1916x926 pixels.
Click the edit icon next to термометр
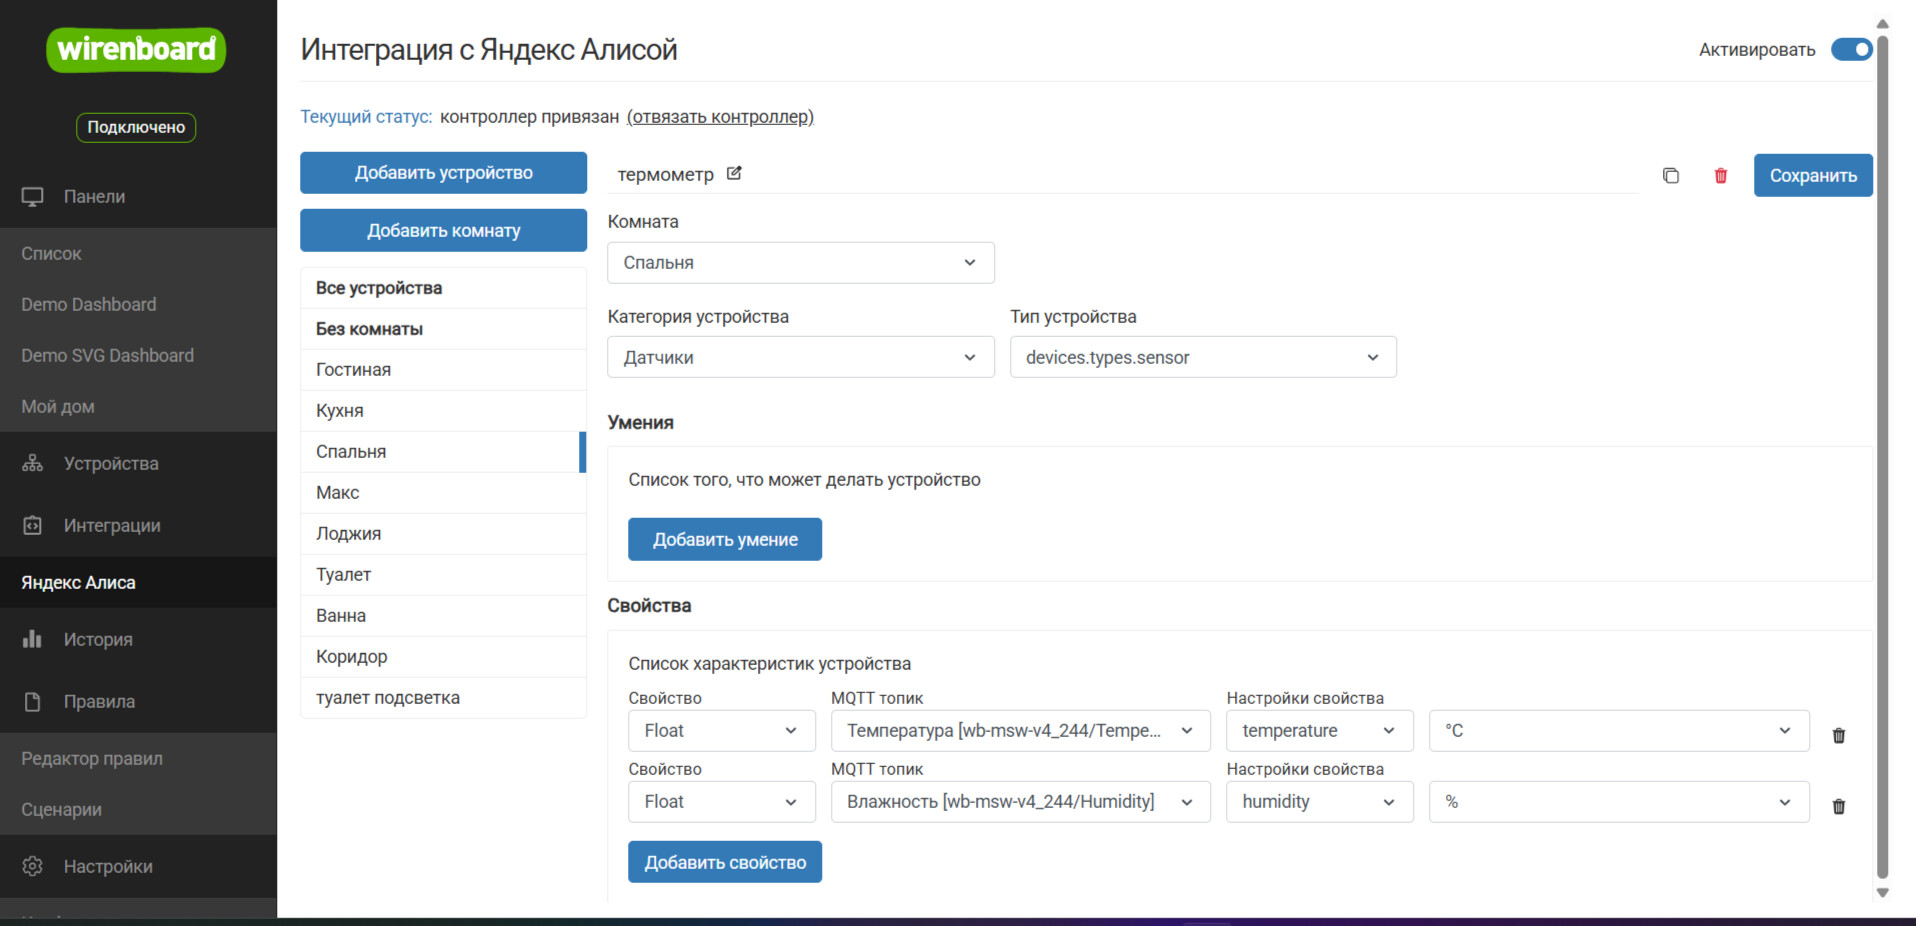point(734,173)
